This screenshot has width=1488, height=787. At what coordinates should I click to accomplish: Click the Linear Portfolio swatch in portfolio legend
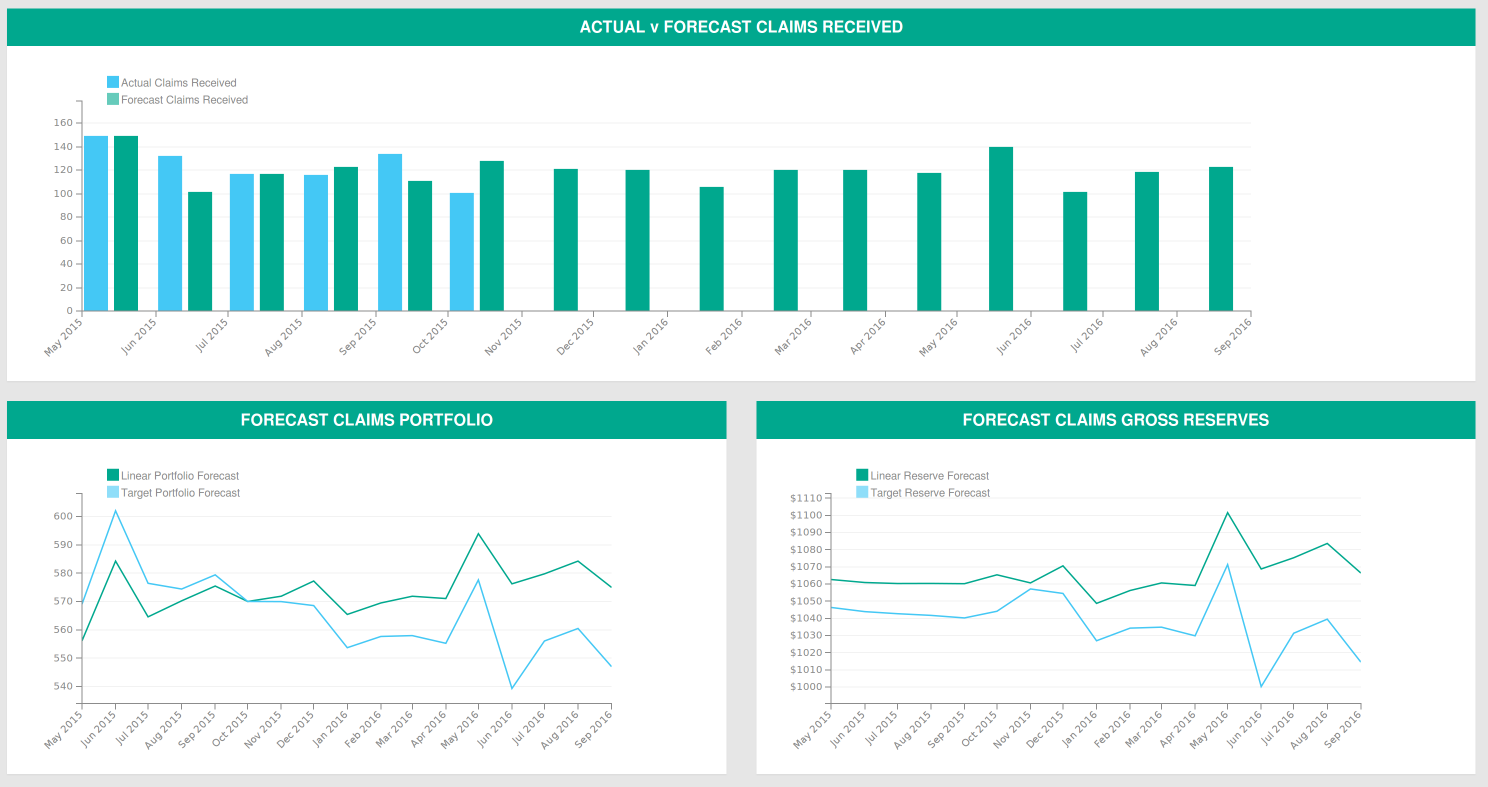click(113, 476)
